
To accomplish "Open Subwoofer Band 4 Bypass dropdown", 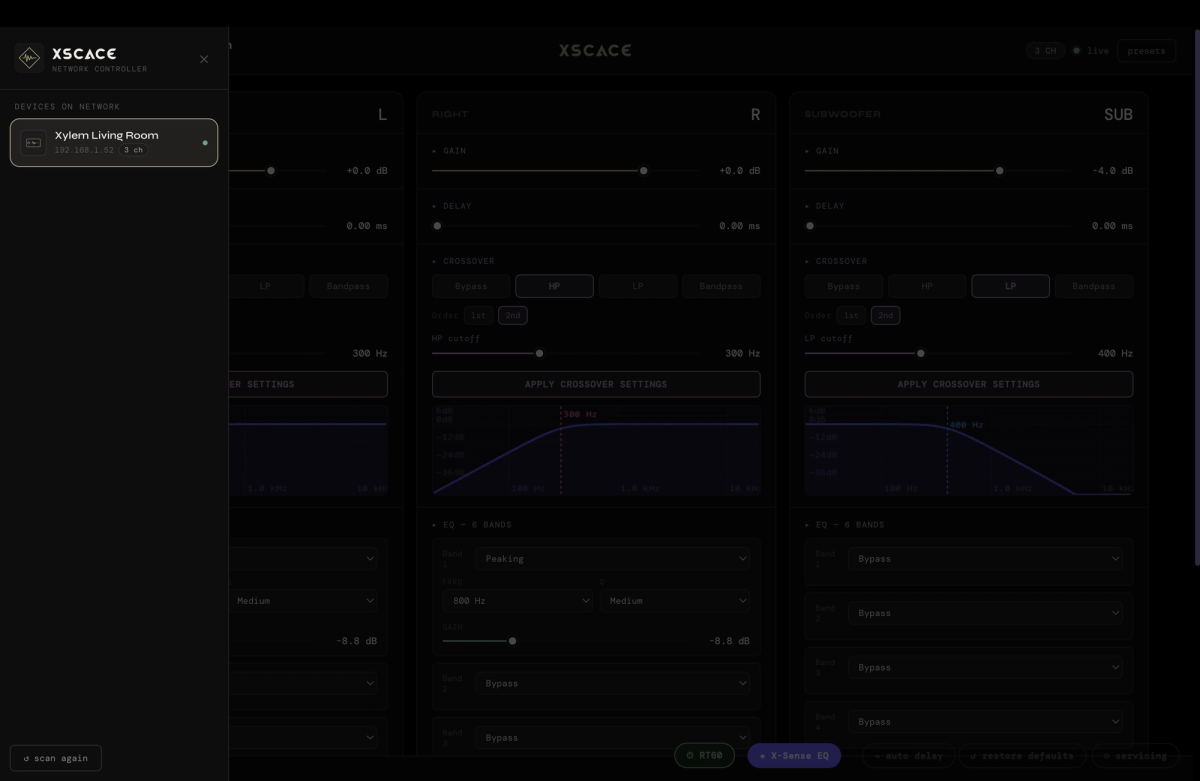I will coord(986,722).
